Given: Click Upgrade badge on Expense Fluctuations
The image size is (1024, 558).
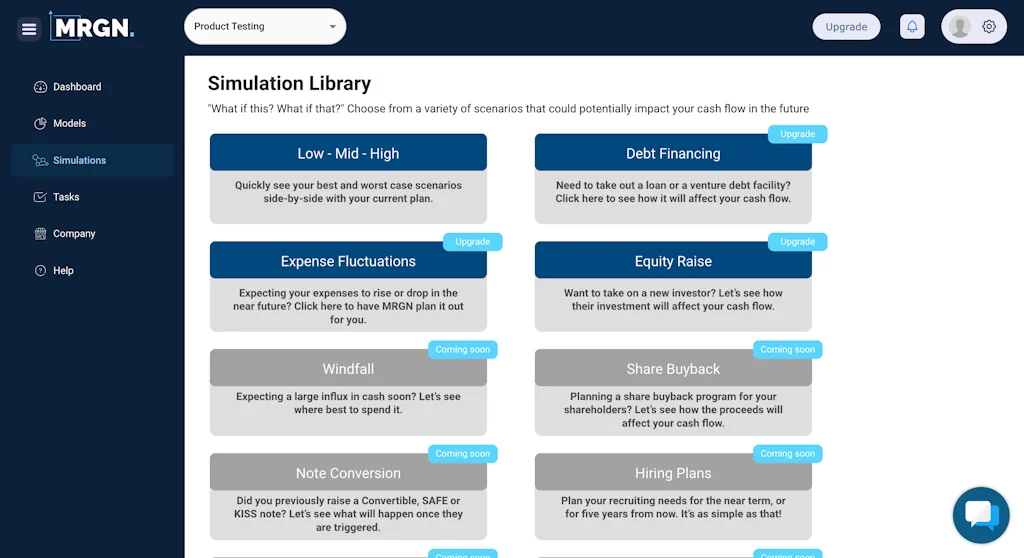Looking at the screenshot, I should point(473,242).
